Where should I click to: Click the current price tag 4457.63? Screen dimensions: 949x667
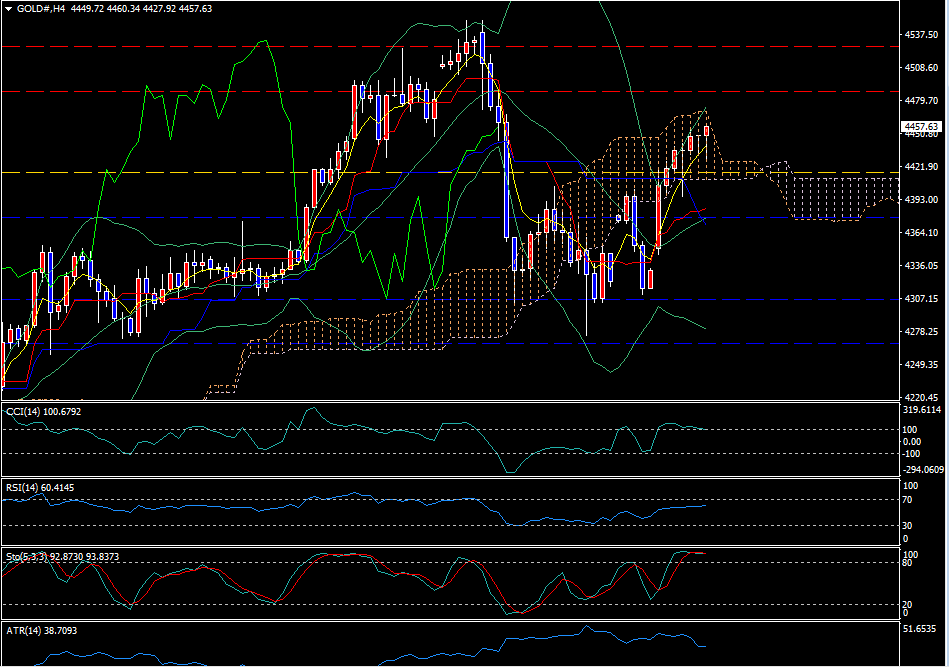(x=920, y=127)
